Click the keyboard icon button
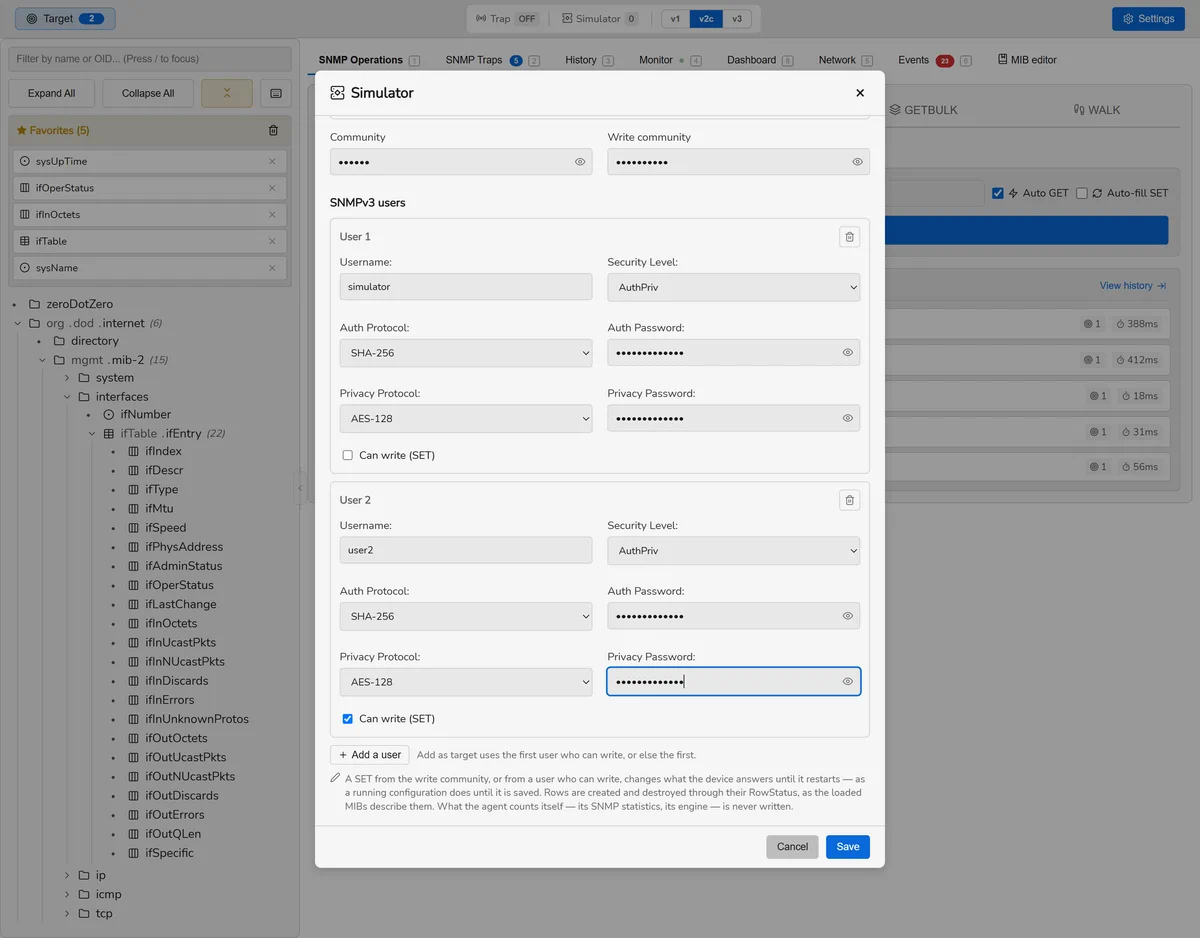Viewport: 1200px width, 938px height. click(275, 93)
